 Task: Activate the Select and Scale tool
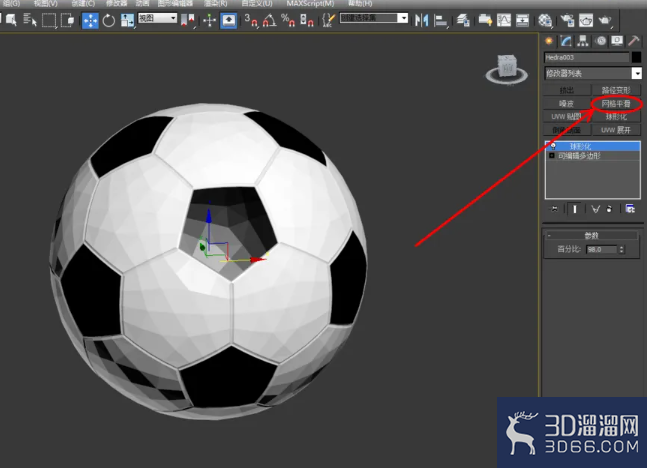(127, 20)
